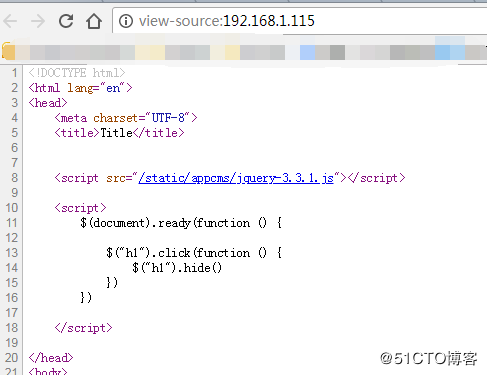Click line number 8 in gutter
This screenshot has width=487, height=375.
(14, 178)
